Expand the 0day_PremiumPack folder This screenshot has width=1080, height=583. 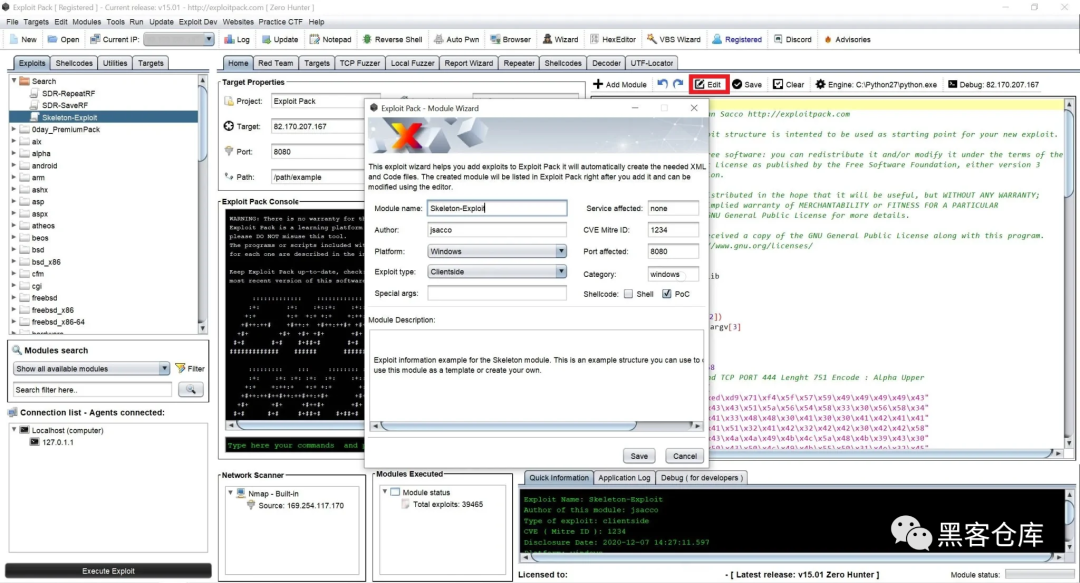[x=14, y=129]
